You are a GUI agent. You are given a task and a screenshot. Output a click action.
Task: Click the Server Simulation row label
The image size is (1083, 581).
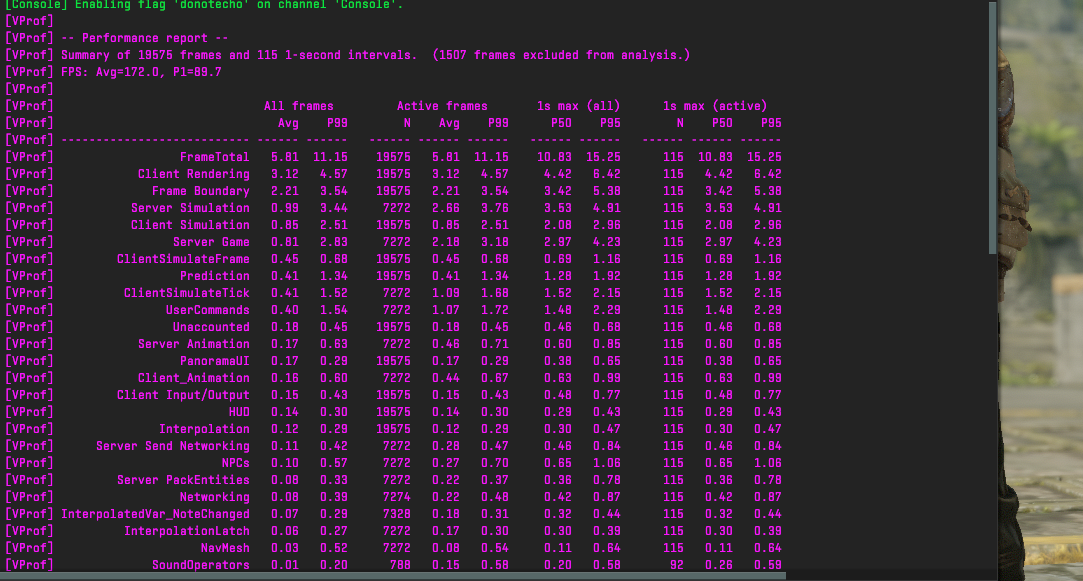pos(190,208)
